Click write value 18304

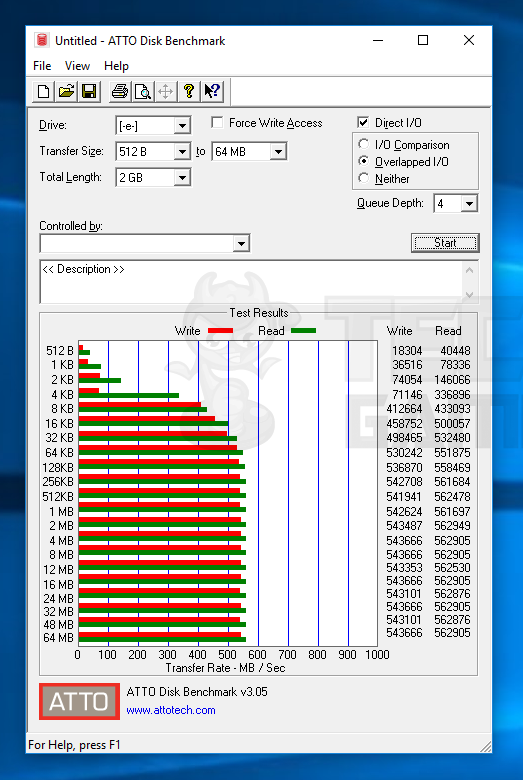click(407, 350)
